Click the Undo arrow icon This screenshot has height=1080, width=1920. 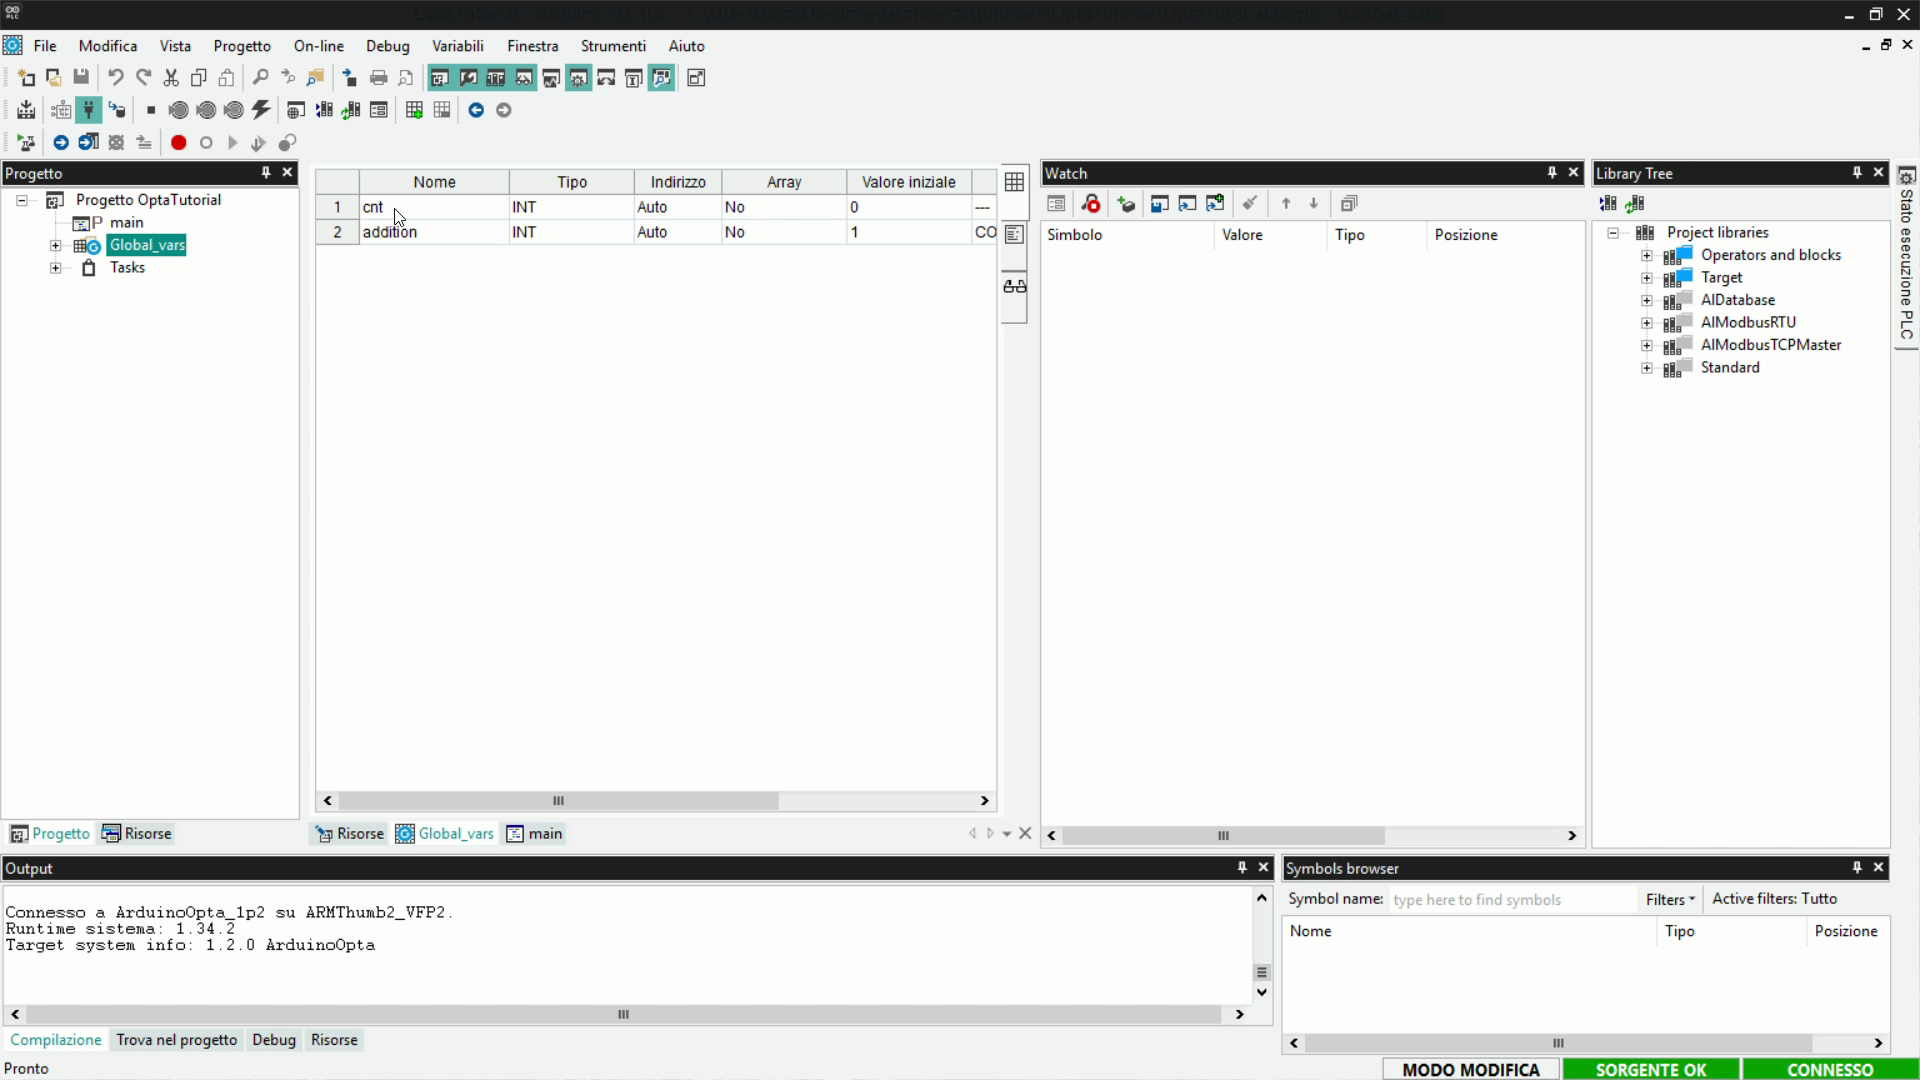pyautogui.click(x=116, y=78)
